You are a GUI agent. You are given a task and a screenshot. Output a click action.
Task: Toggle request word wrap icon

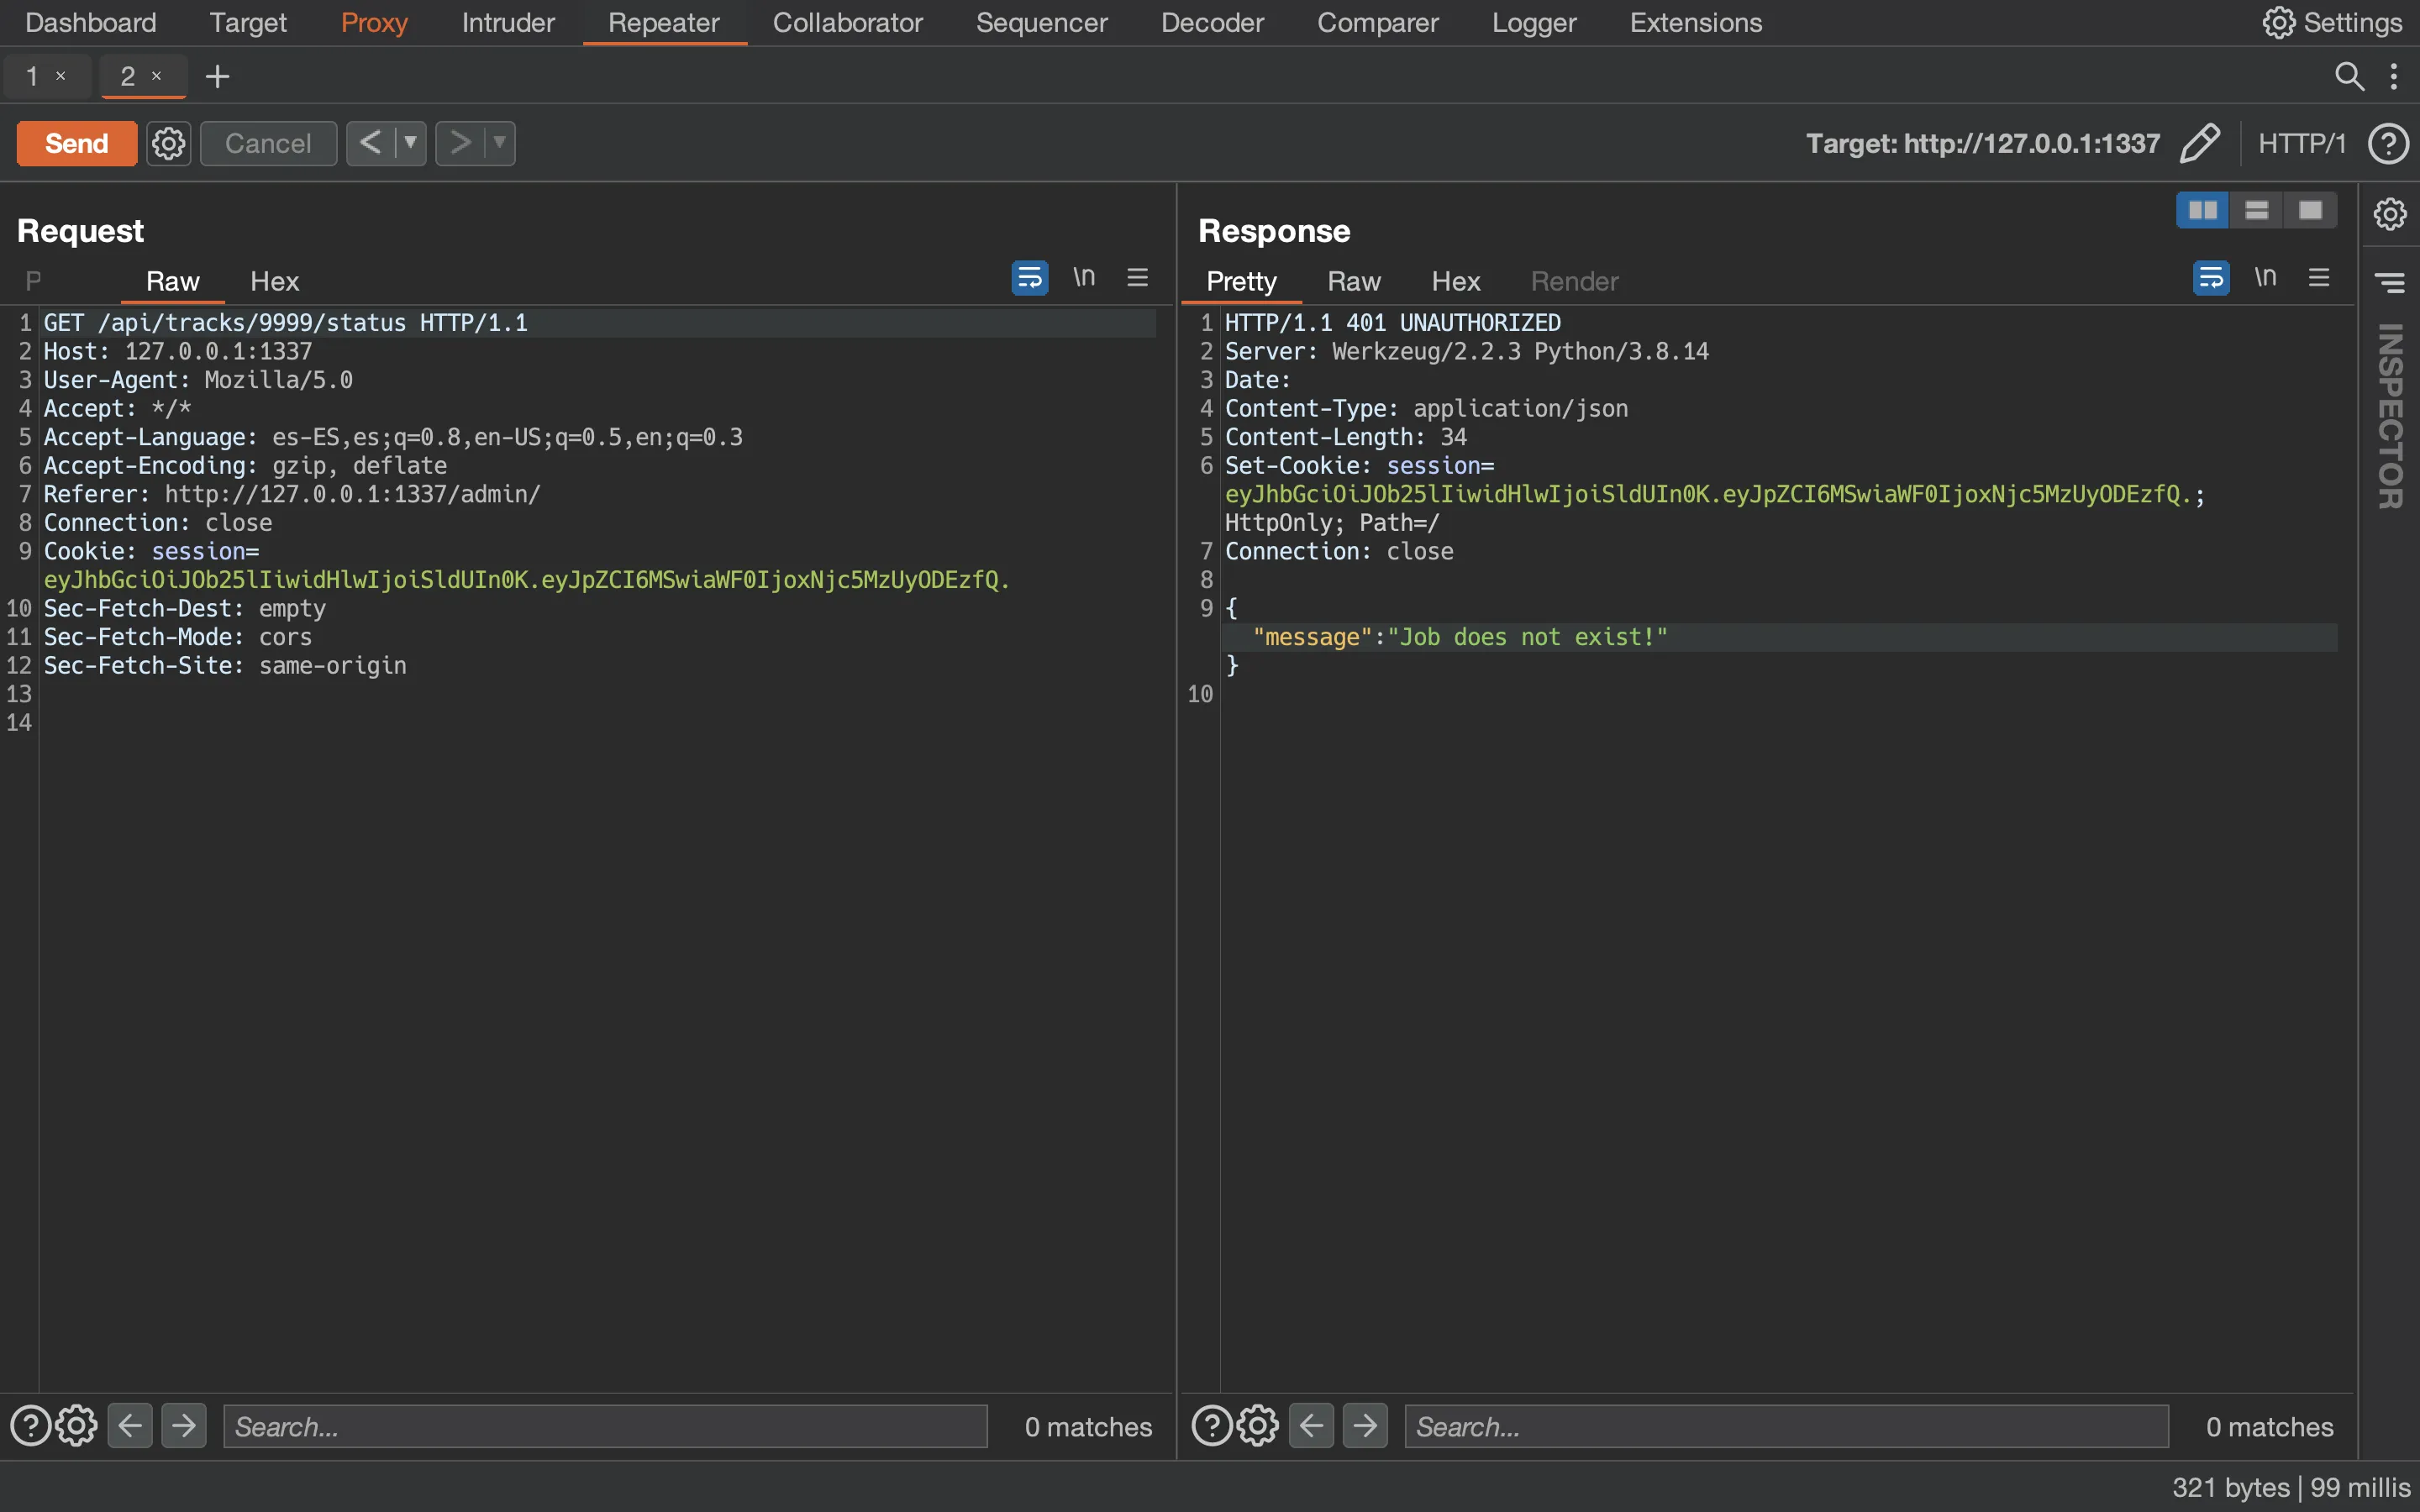click(x=1029, y=277)
